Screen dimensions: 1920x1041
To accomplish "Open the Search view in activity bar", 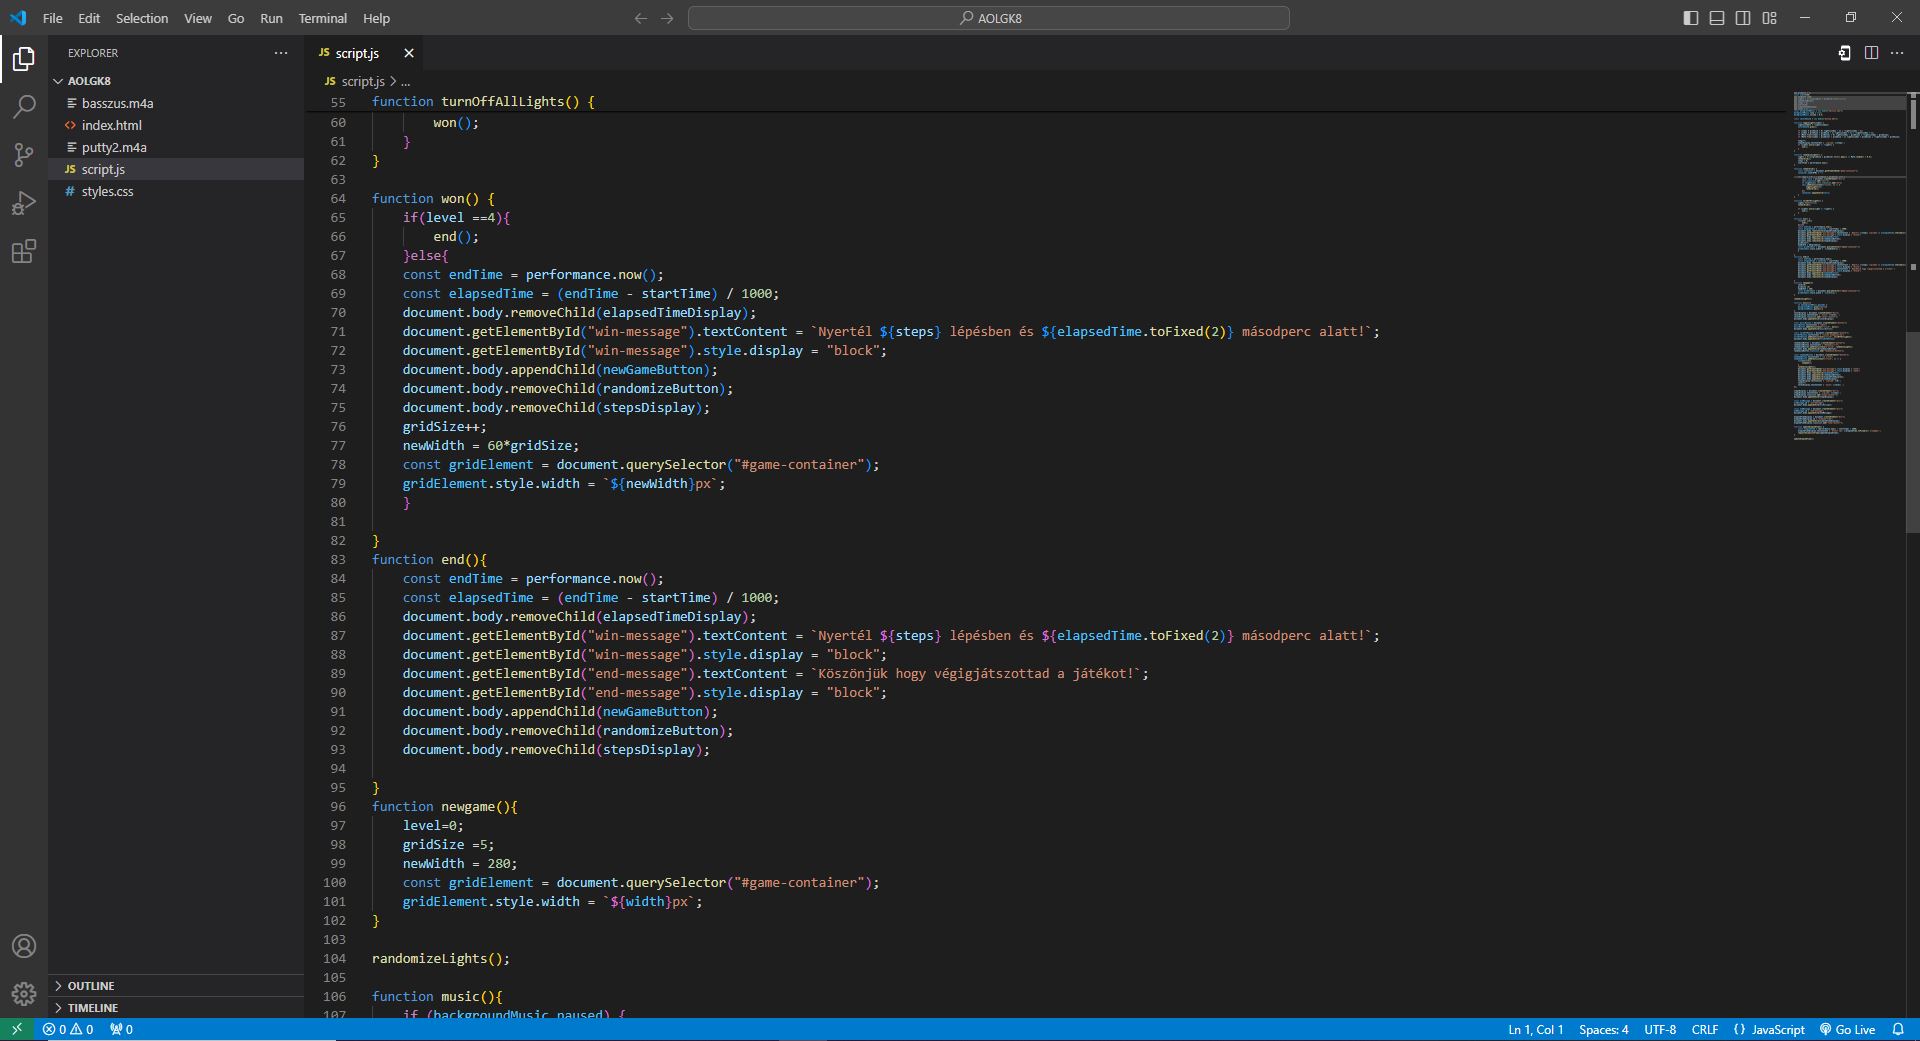I will click(24, 107).
